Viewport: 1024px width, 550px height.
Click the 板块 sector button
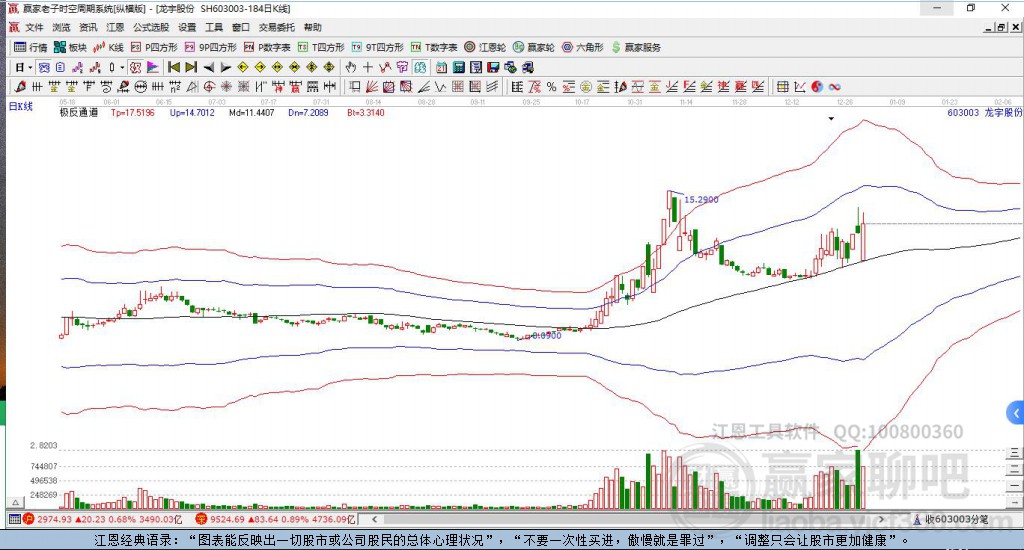point(71,47)
